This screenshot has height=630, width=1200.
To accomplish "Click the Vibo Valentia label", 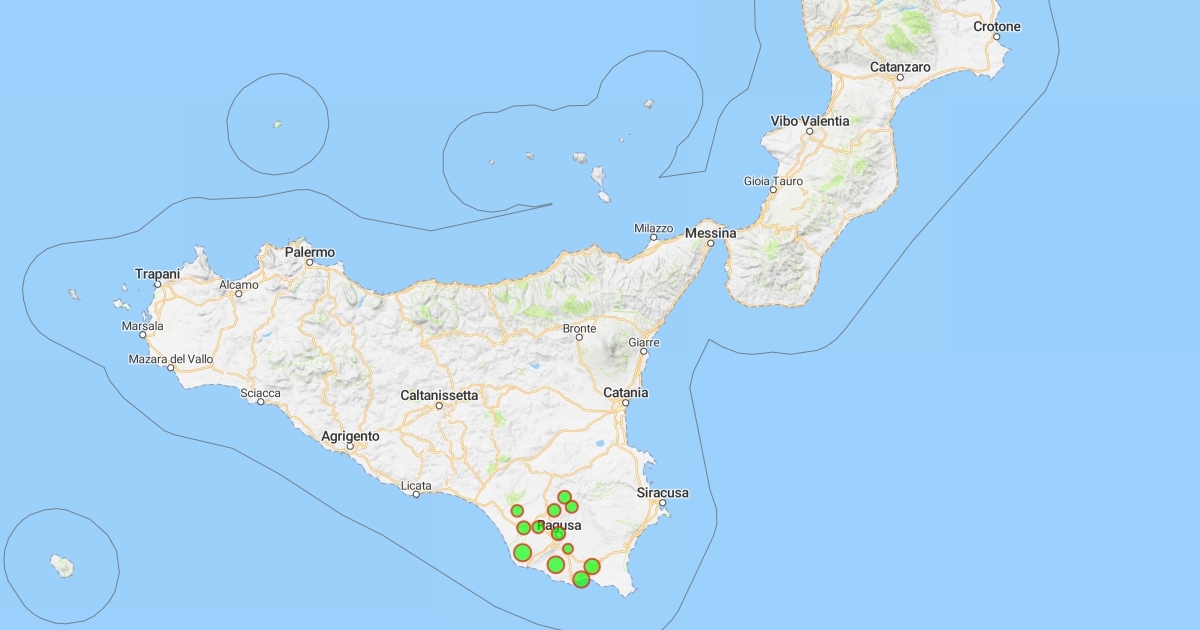I will click(810, 121).
